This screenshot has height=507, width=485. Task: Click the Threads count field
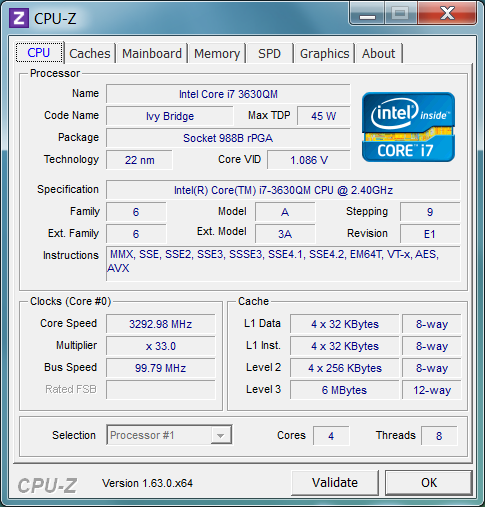pos(439,436)
